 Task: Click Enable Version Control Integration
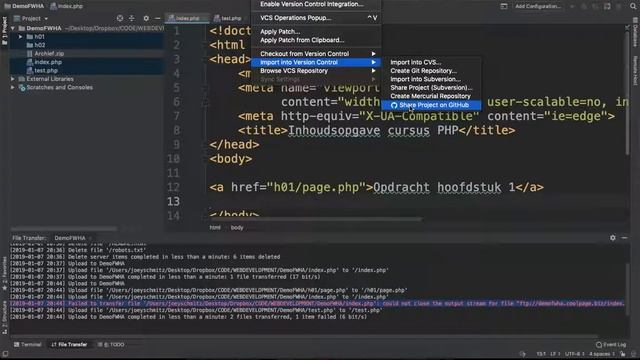click(x=312, y=4)
